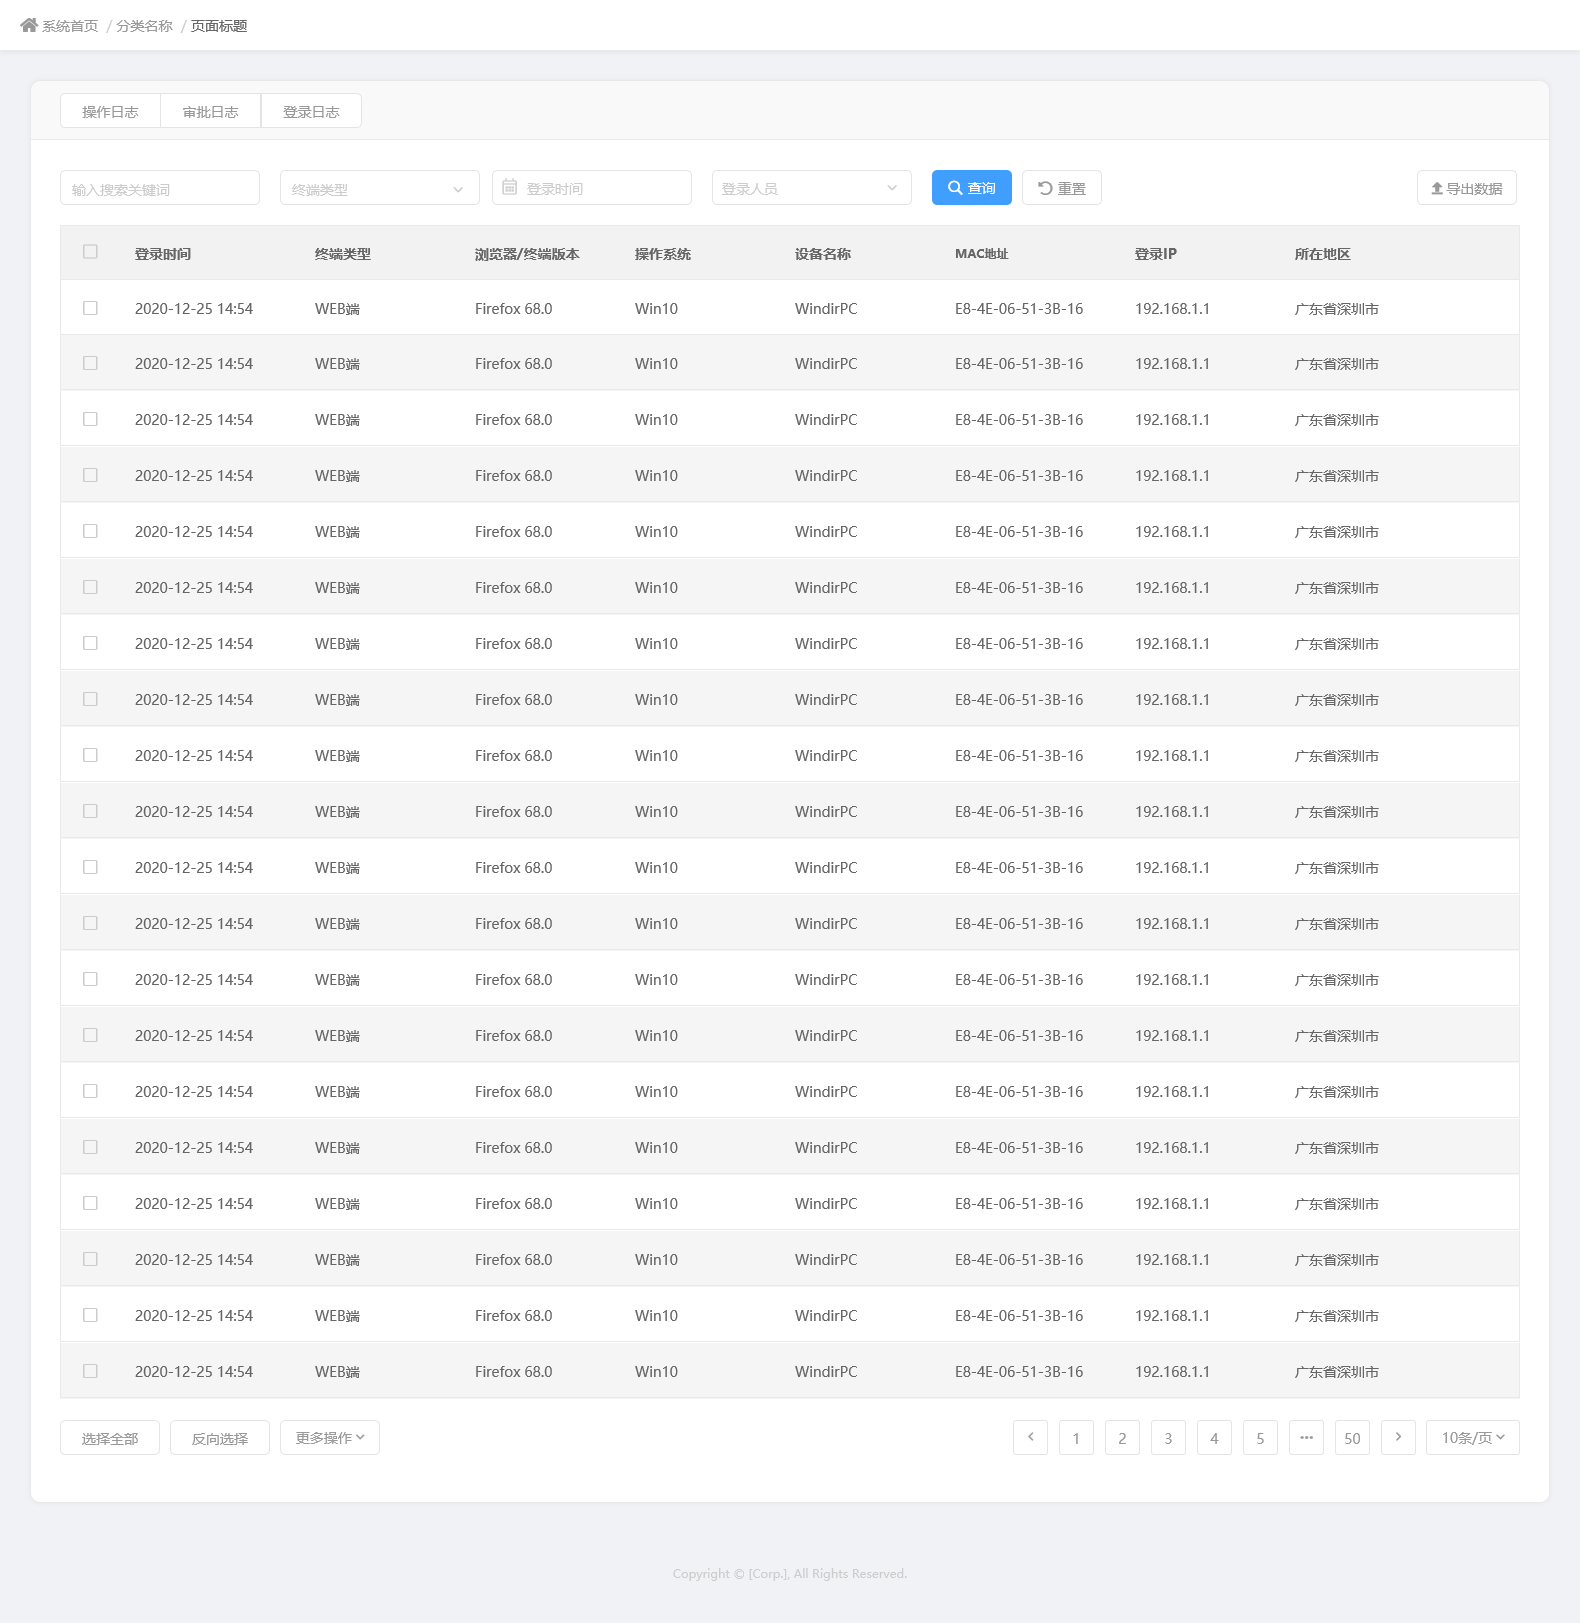The width and height of the screenshot is (1580, 1623).
Task: Click the MAC地址 column header
Action: point(982,254)
